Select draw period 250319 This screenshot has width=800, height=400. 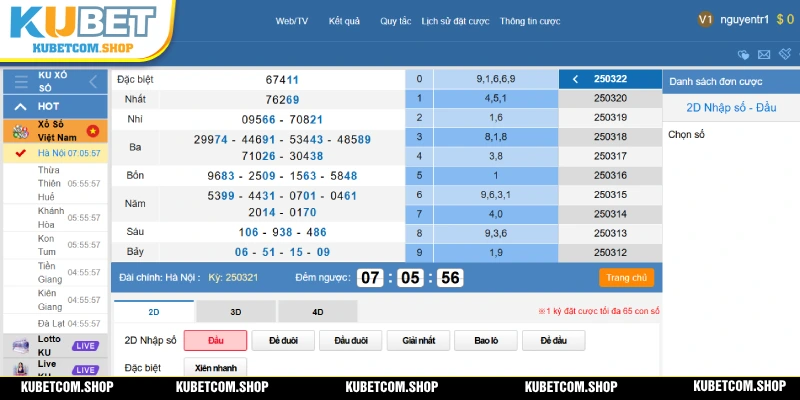(x=610, y=118)
